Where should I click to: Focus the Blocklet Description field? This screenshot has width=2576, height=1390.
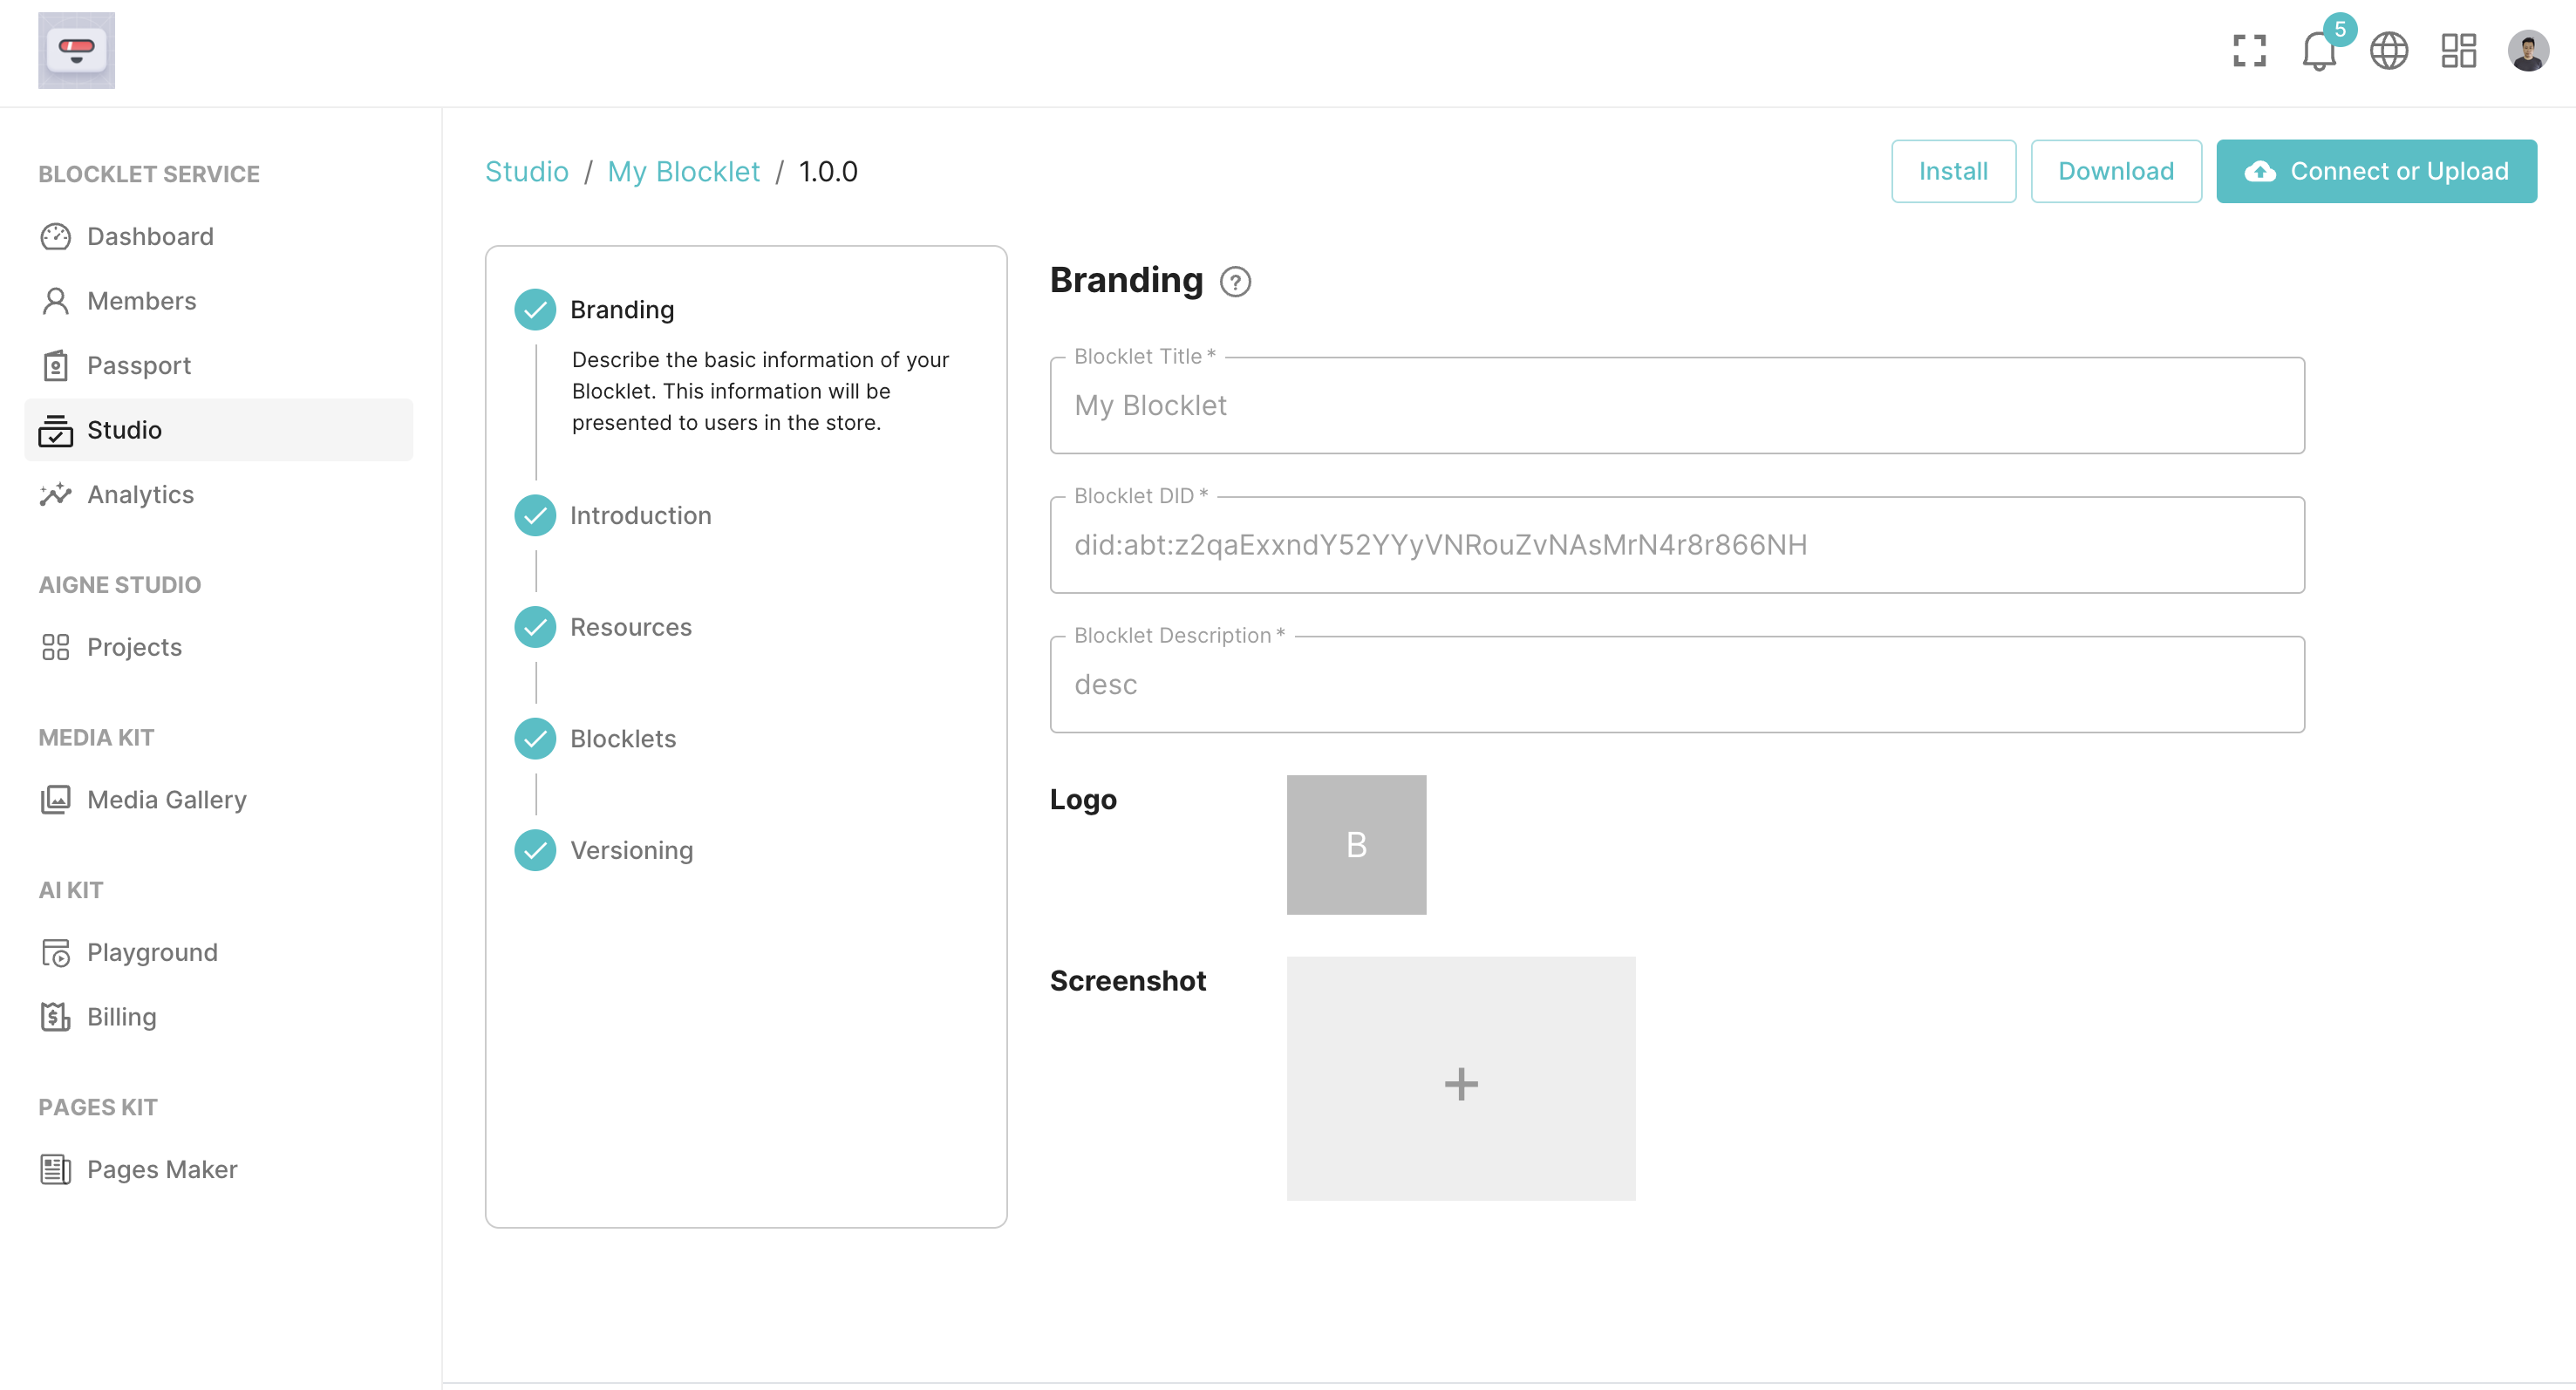pos(1676,684)
